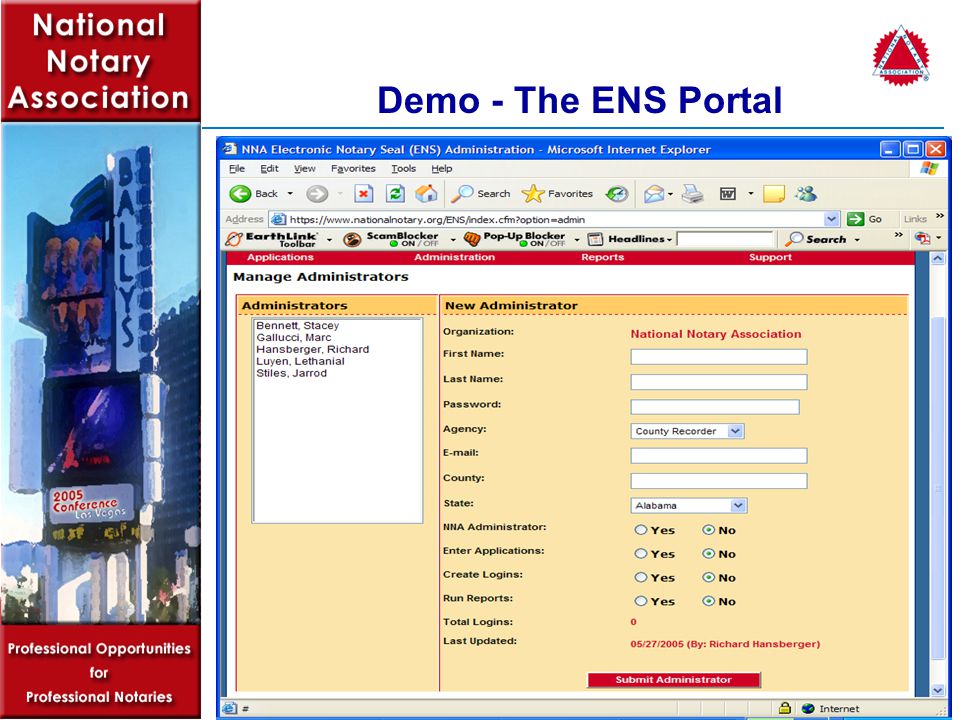Open the yellow Discuss note icon
Image resolution: width=960 pixels, height=720 pixels.
pyautogui.click(x=774, y=194)
